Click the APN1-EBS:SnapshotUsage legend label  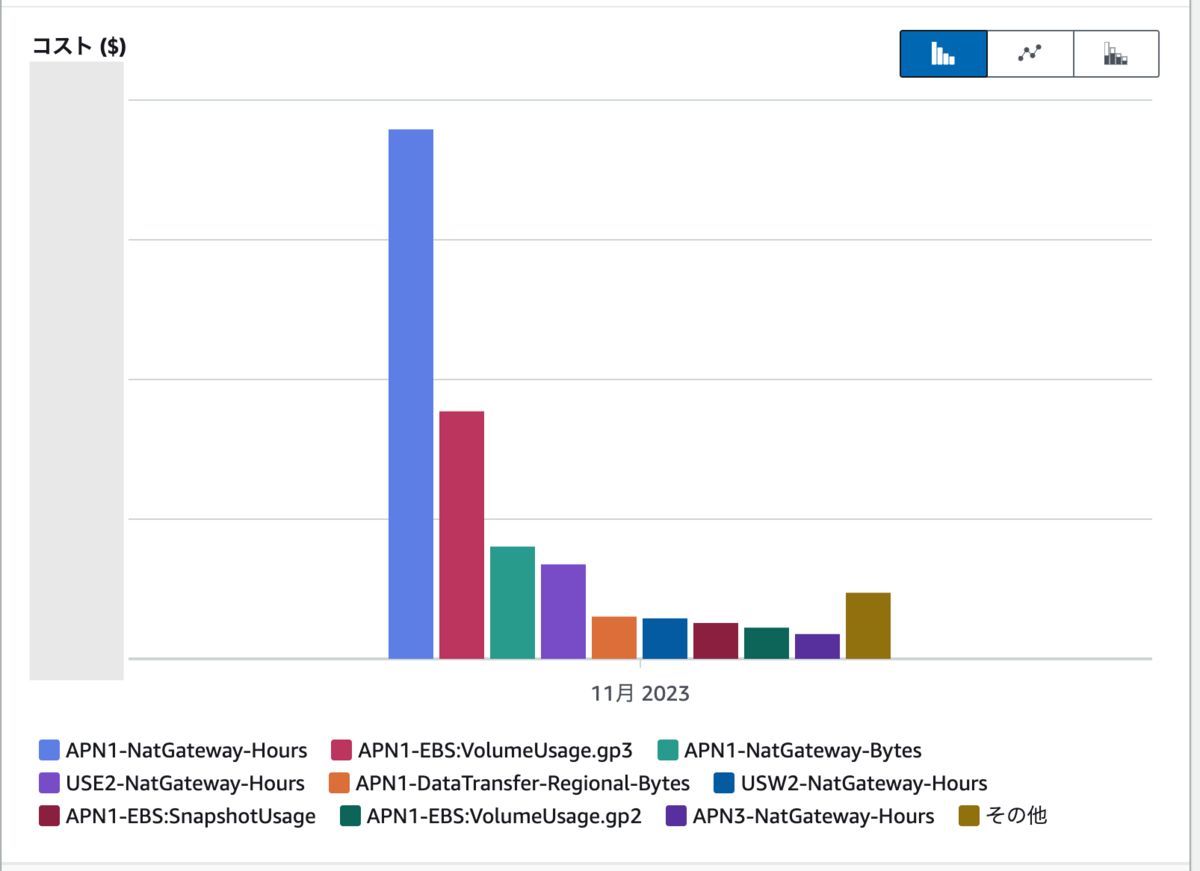pos(191,816)
